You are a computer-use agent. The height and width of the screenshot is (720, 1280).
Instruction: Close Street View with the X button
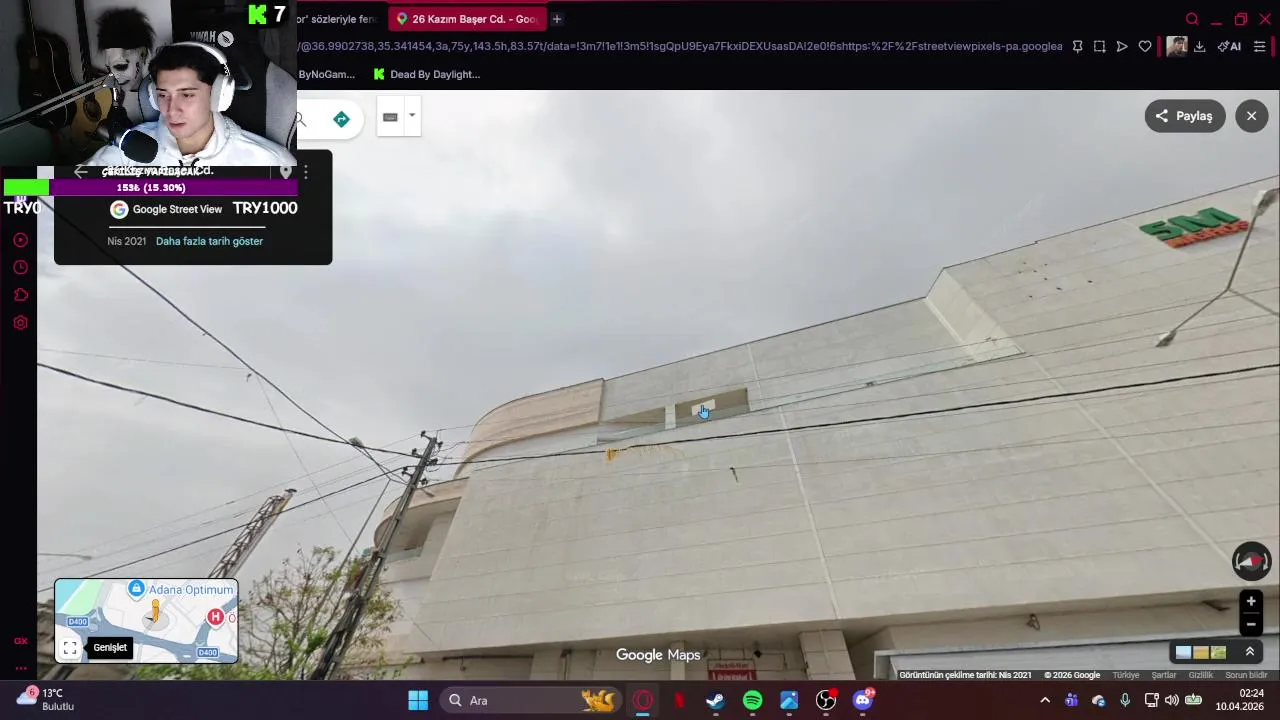coord(1251,116)
